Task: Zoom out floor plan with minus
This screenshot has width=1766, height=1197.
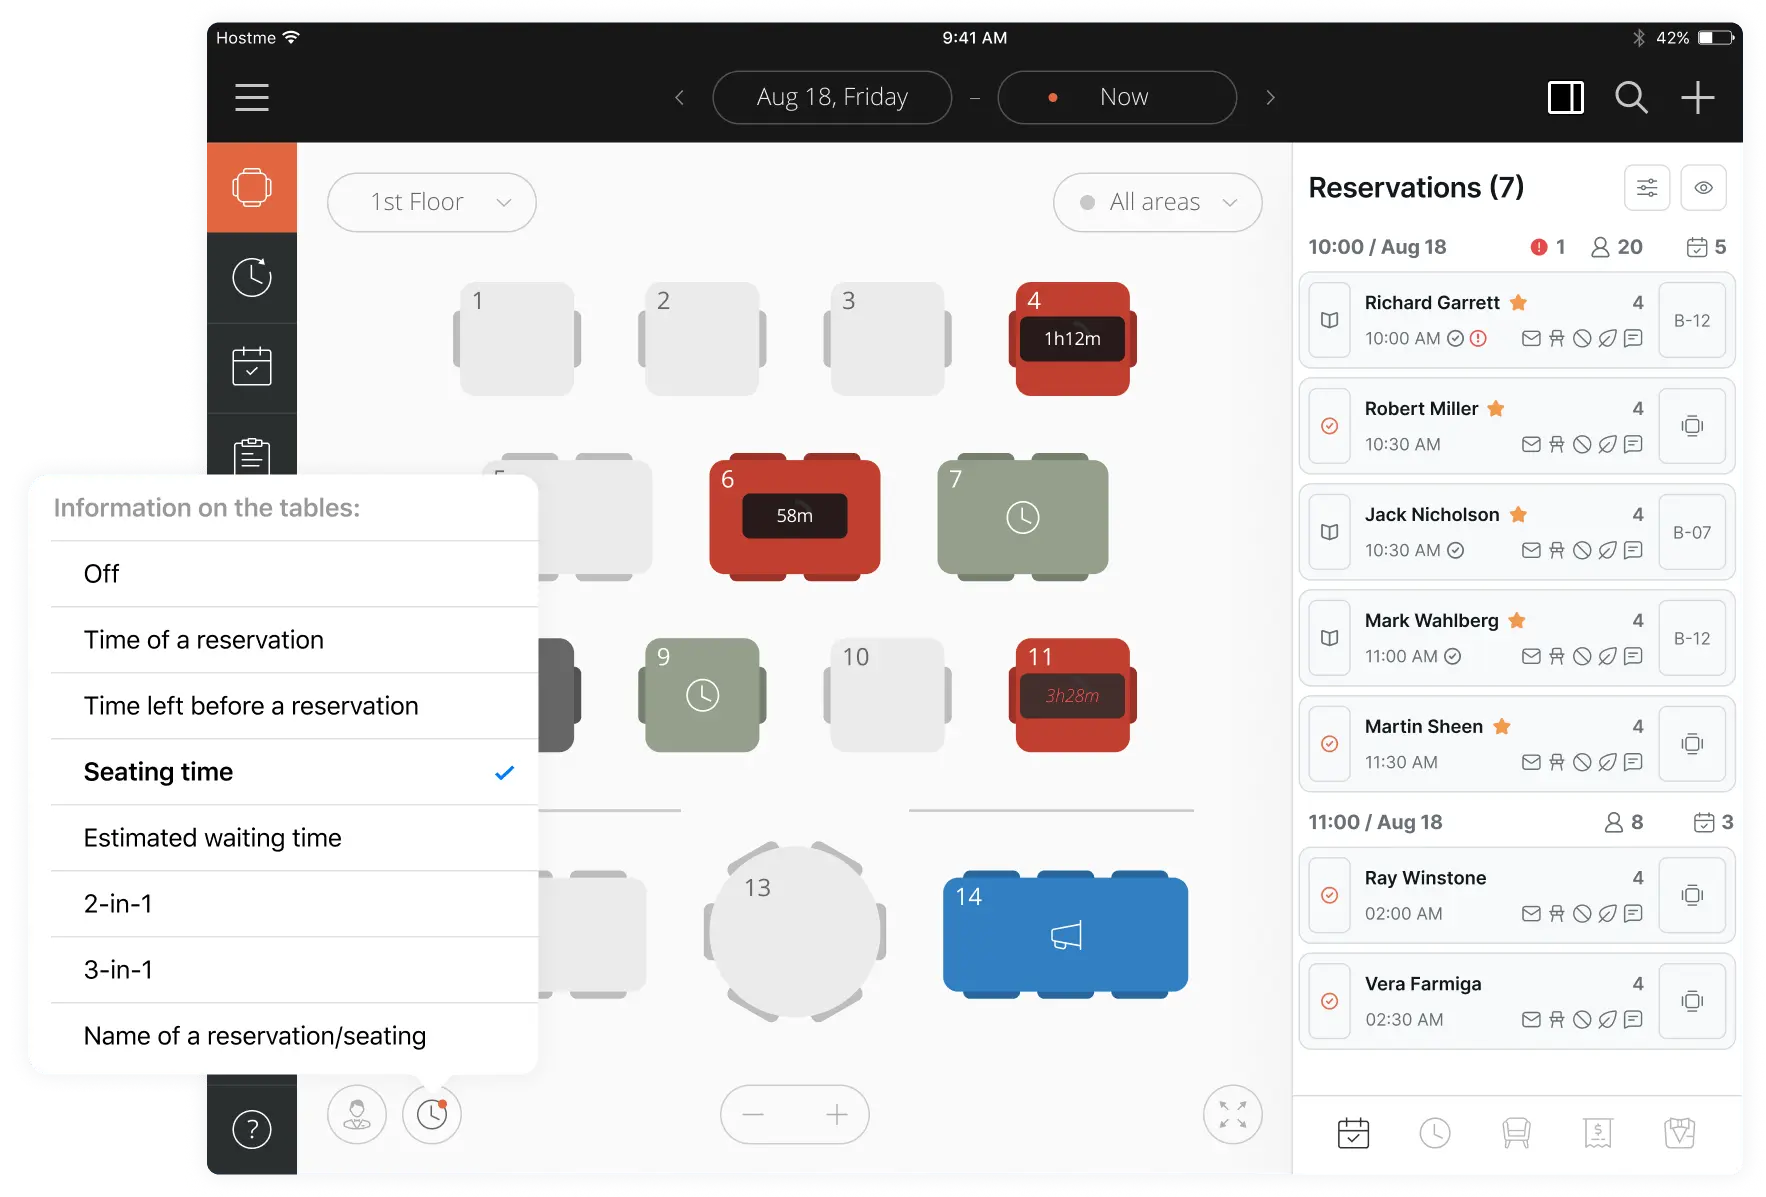Action: point(754,1114)
